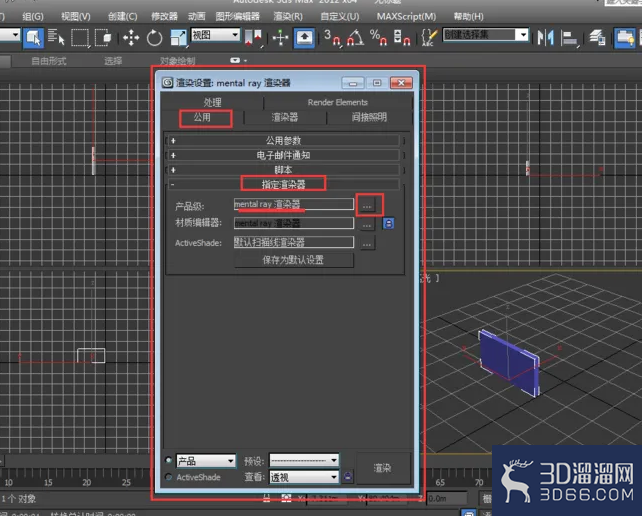
Task: Open the 自定义(U) menu
Action: click(340, 16)
